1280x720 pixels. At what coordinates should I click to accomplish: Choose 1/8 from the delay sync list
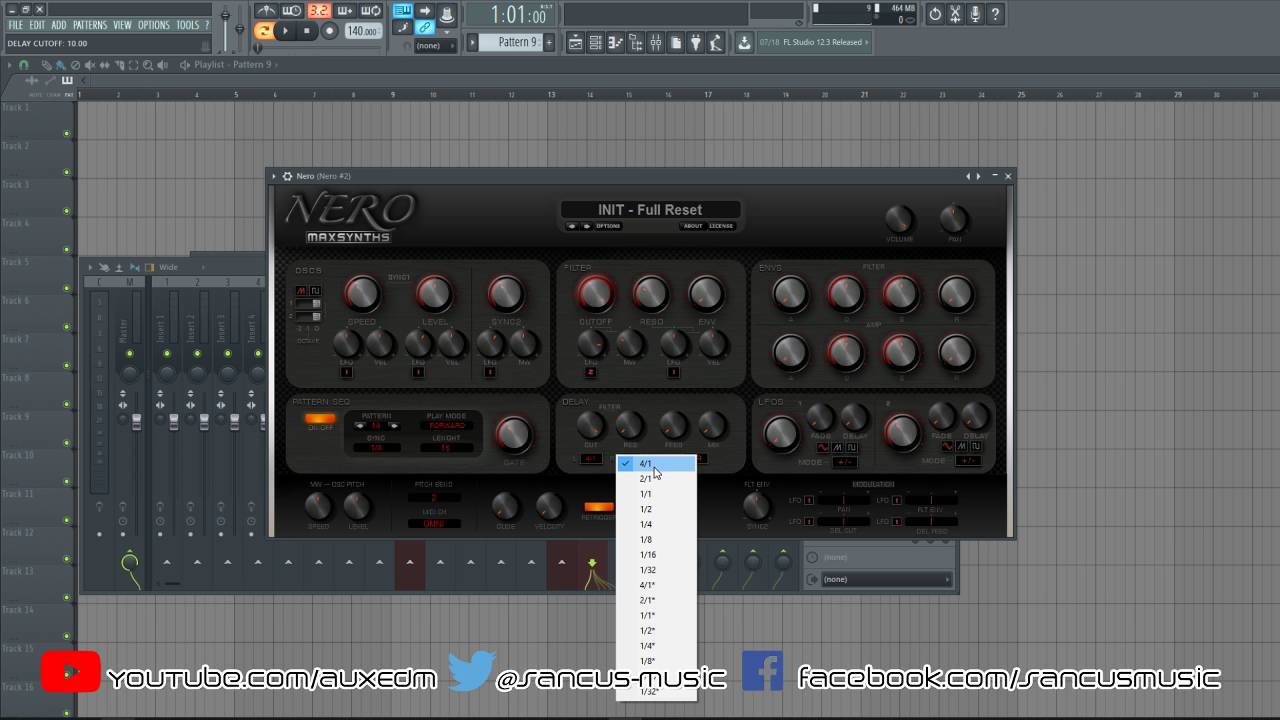point(656,540)
